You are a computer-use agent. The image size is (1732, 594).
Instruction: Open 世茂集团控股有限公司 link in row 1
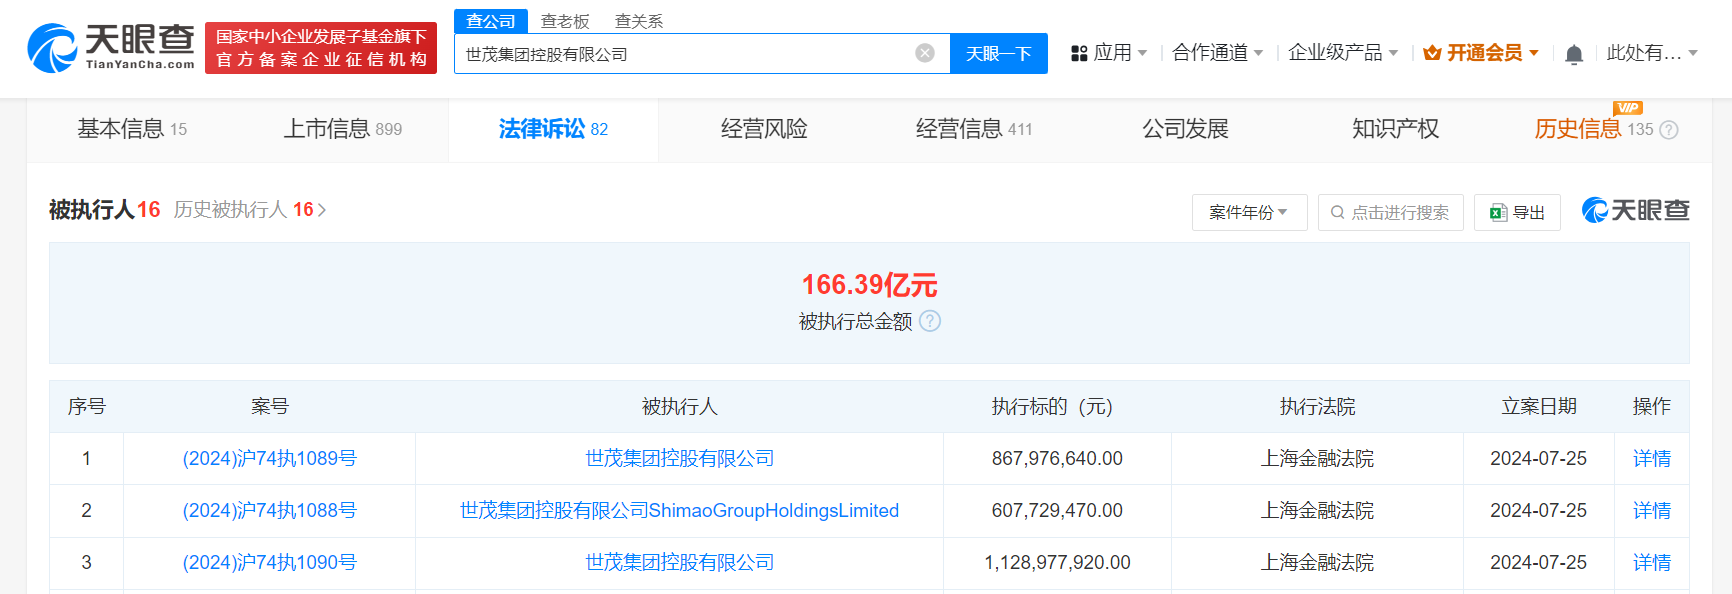pos(679,458)
